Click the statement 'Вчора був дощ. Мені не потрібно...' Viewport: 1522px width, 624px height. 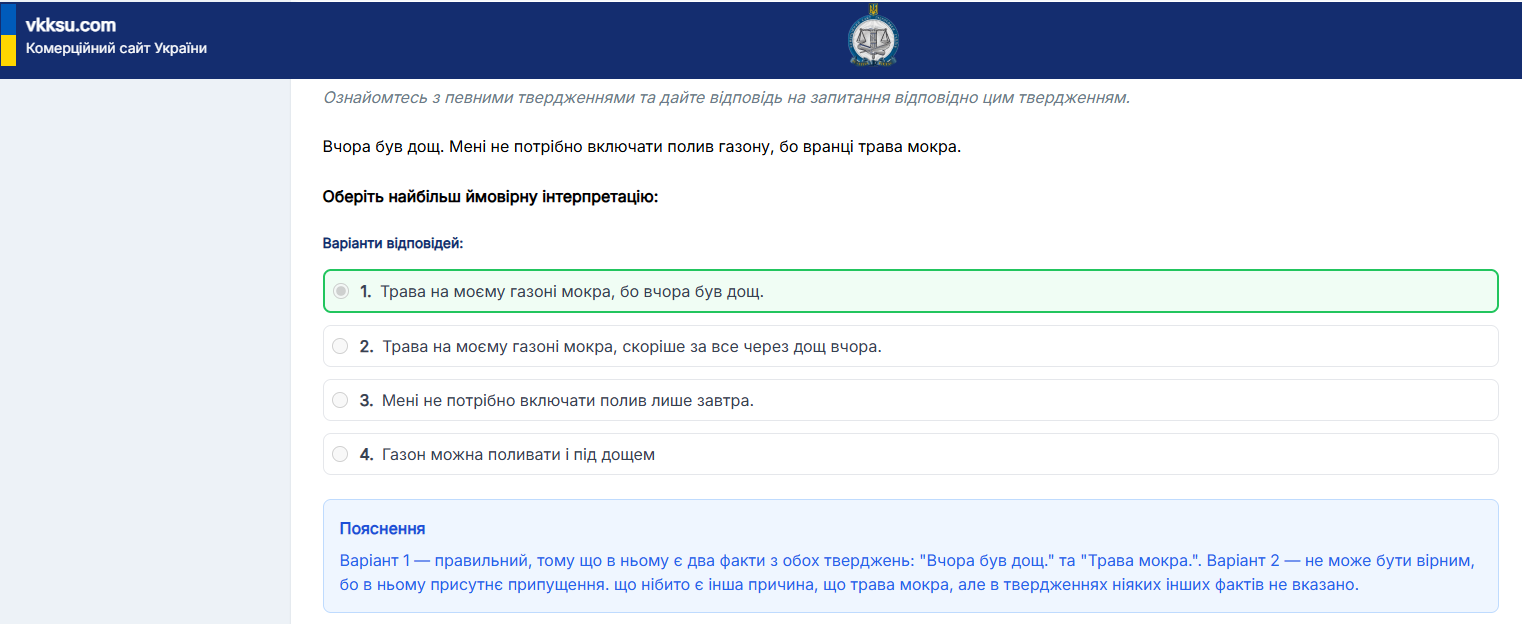641,147
